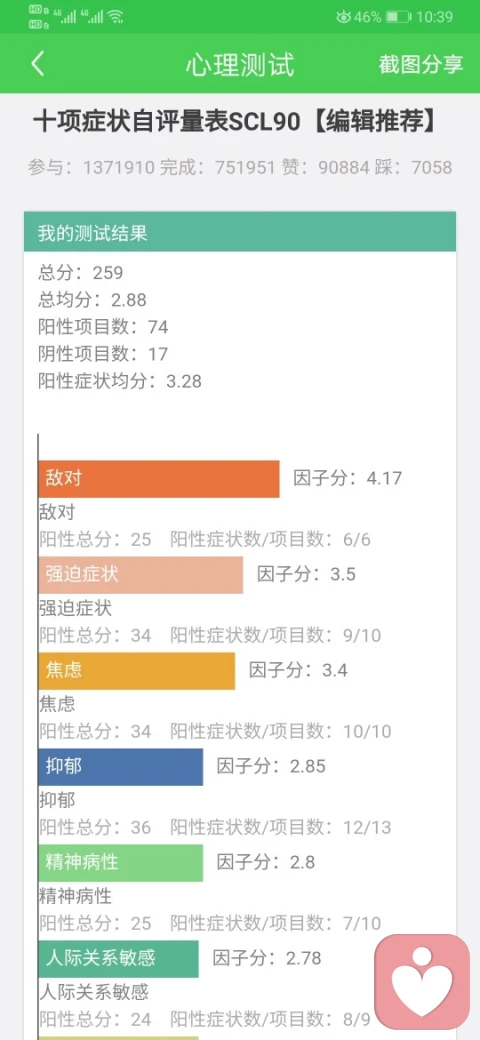Tap the pink 强迫症状 factor bar
The image size is (480, 1040).
141,574
